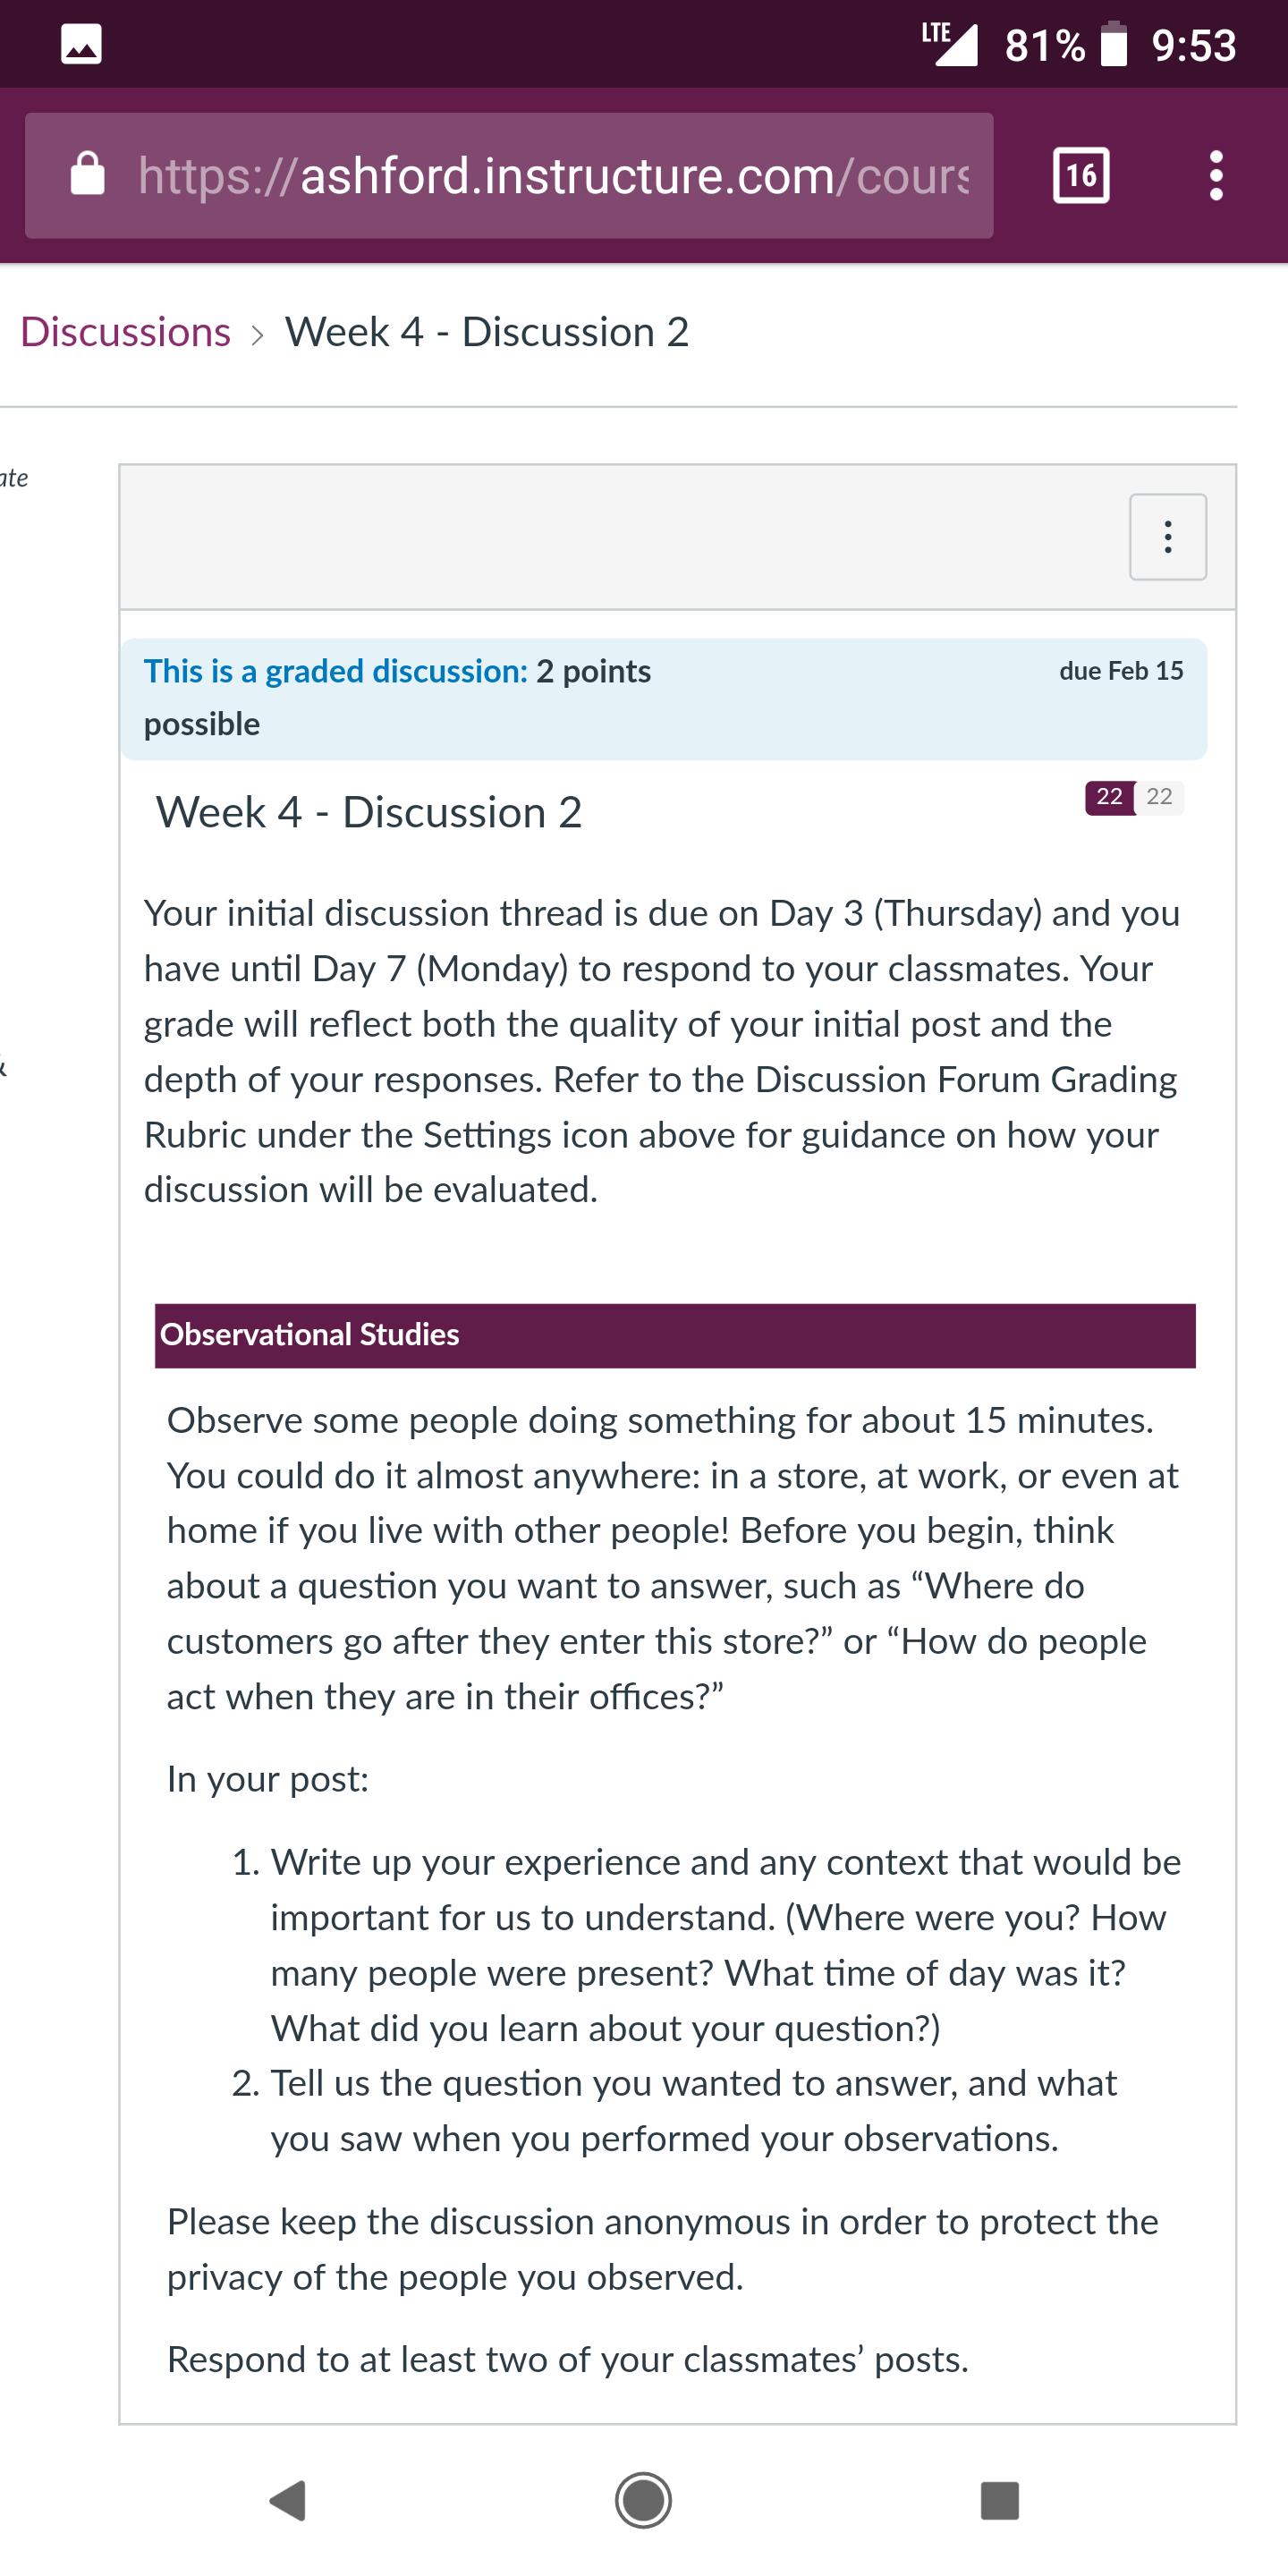This screenshot has width=1288, height=2576.
Task: Go to Discussions breadcrumb link
Action: click(125, 332)
